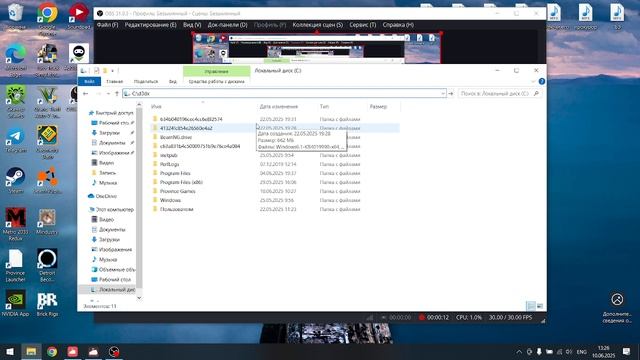Switch to Вид ribbon tab in Explorer
The width and height of the screenshot is (640, 360).
173,81
